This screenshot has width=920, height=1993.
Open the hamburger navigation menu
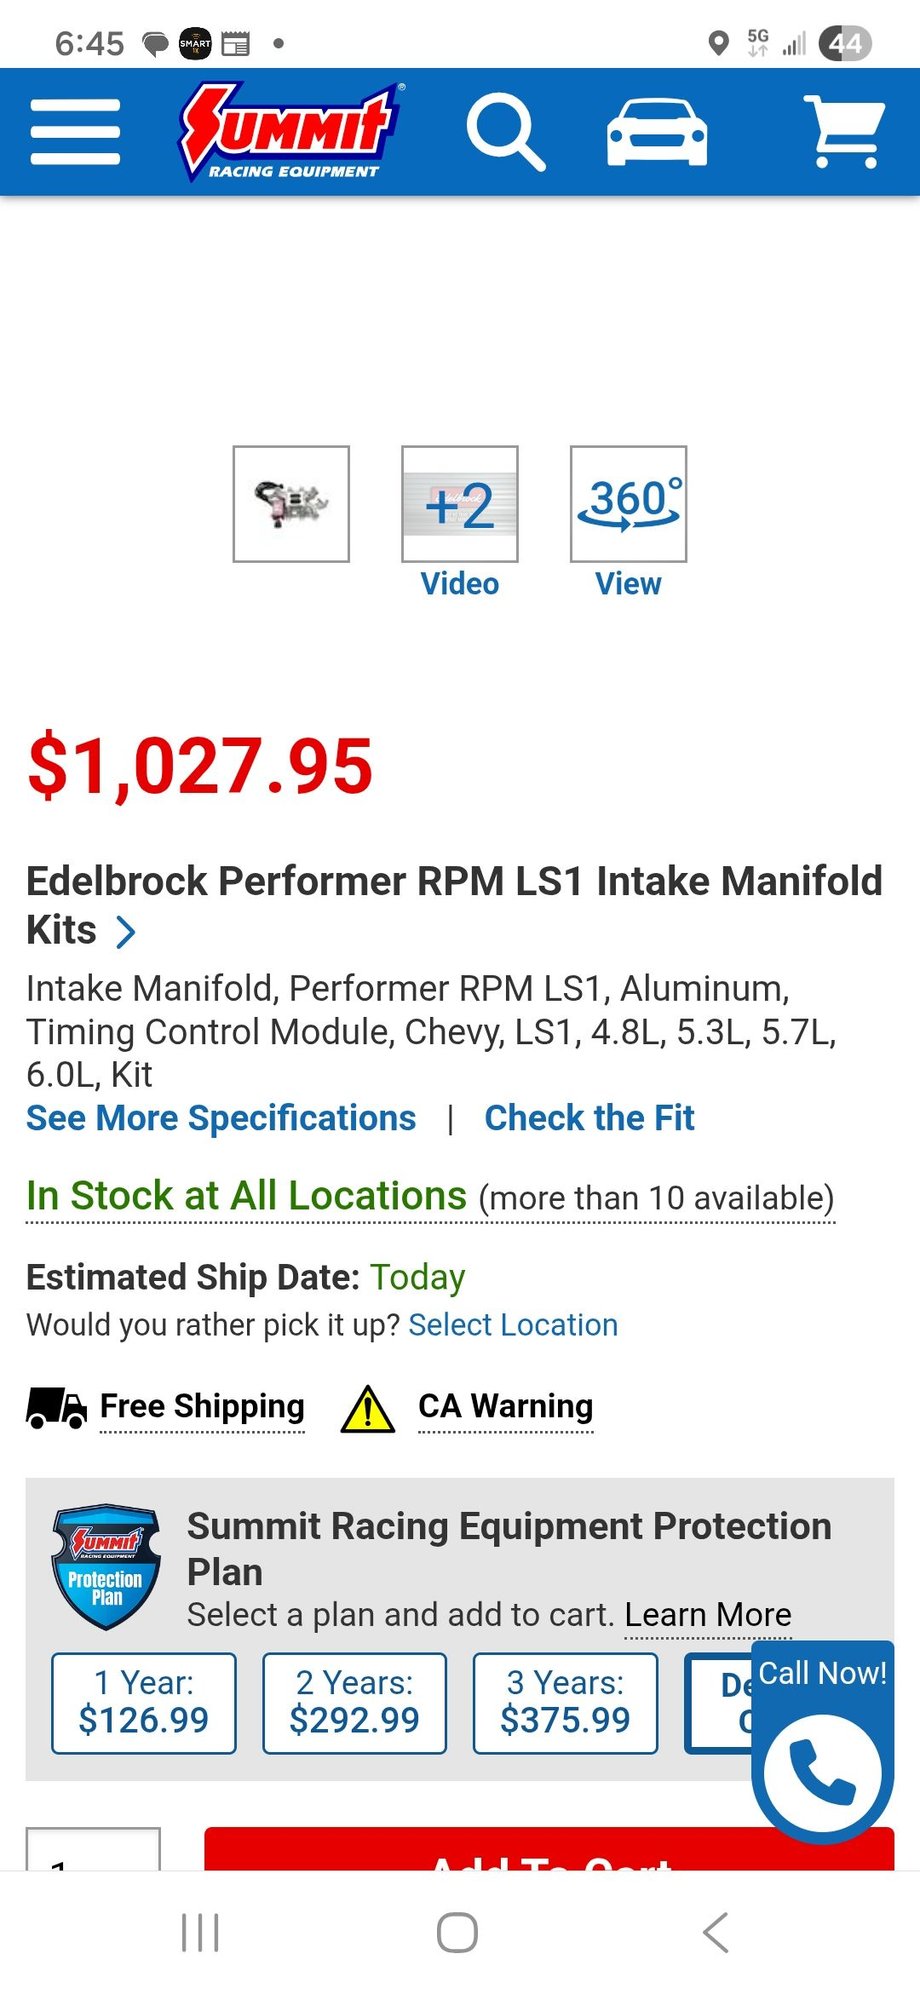[75, 131]
